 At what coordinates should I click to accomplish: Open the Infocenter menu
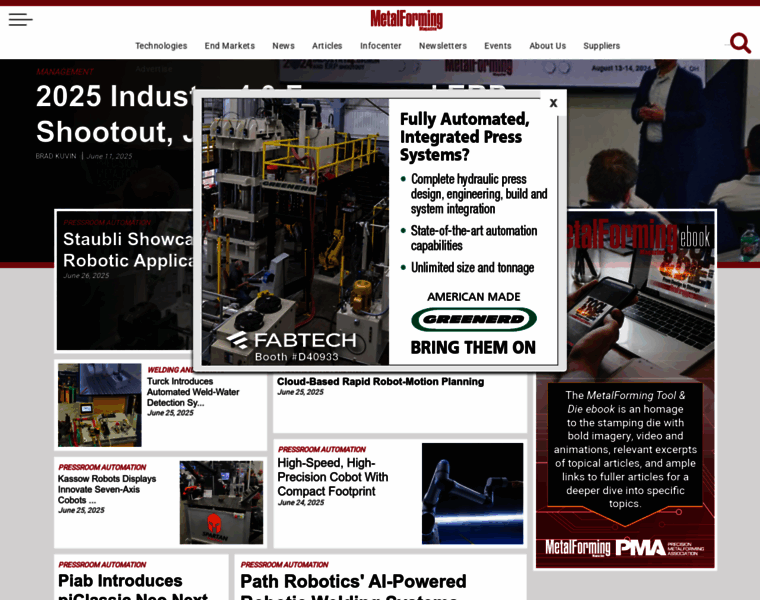click(380, 46)
